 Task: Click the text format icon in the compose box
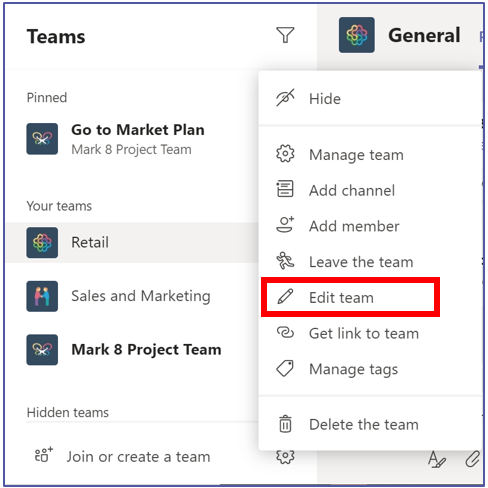click(x=436, y=459)
